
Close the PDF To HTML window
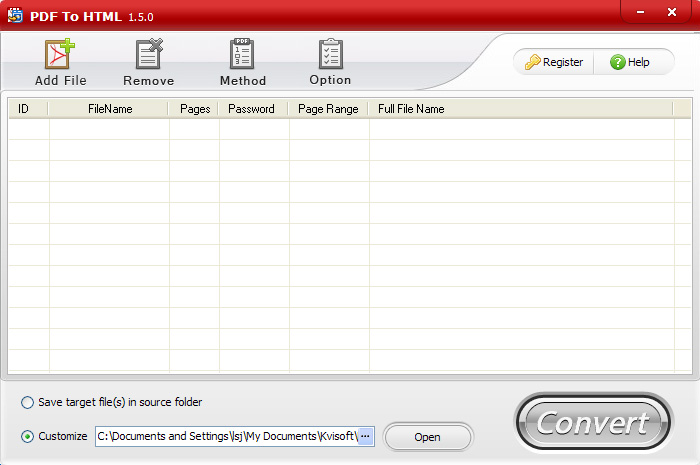(672, 12)
